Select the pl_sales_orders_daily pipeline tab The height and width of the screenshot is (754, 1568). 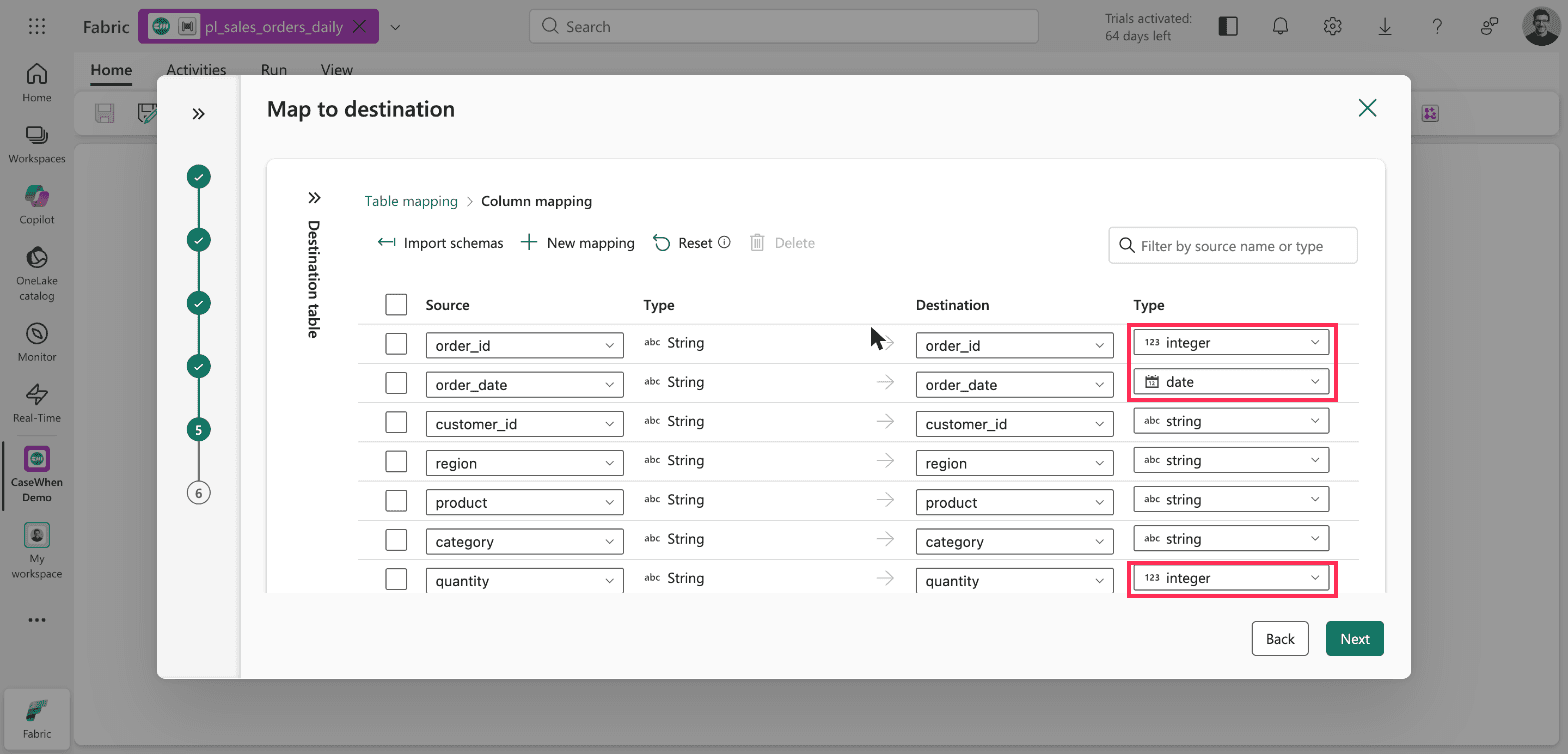(258, 27)
